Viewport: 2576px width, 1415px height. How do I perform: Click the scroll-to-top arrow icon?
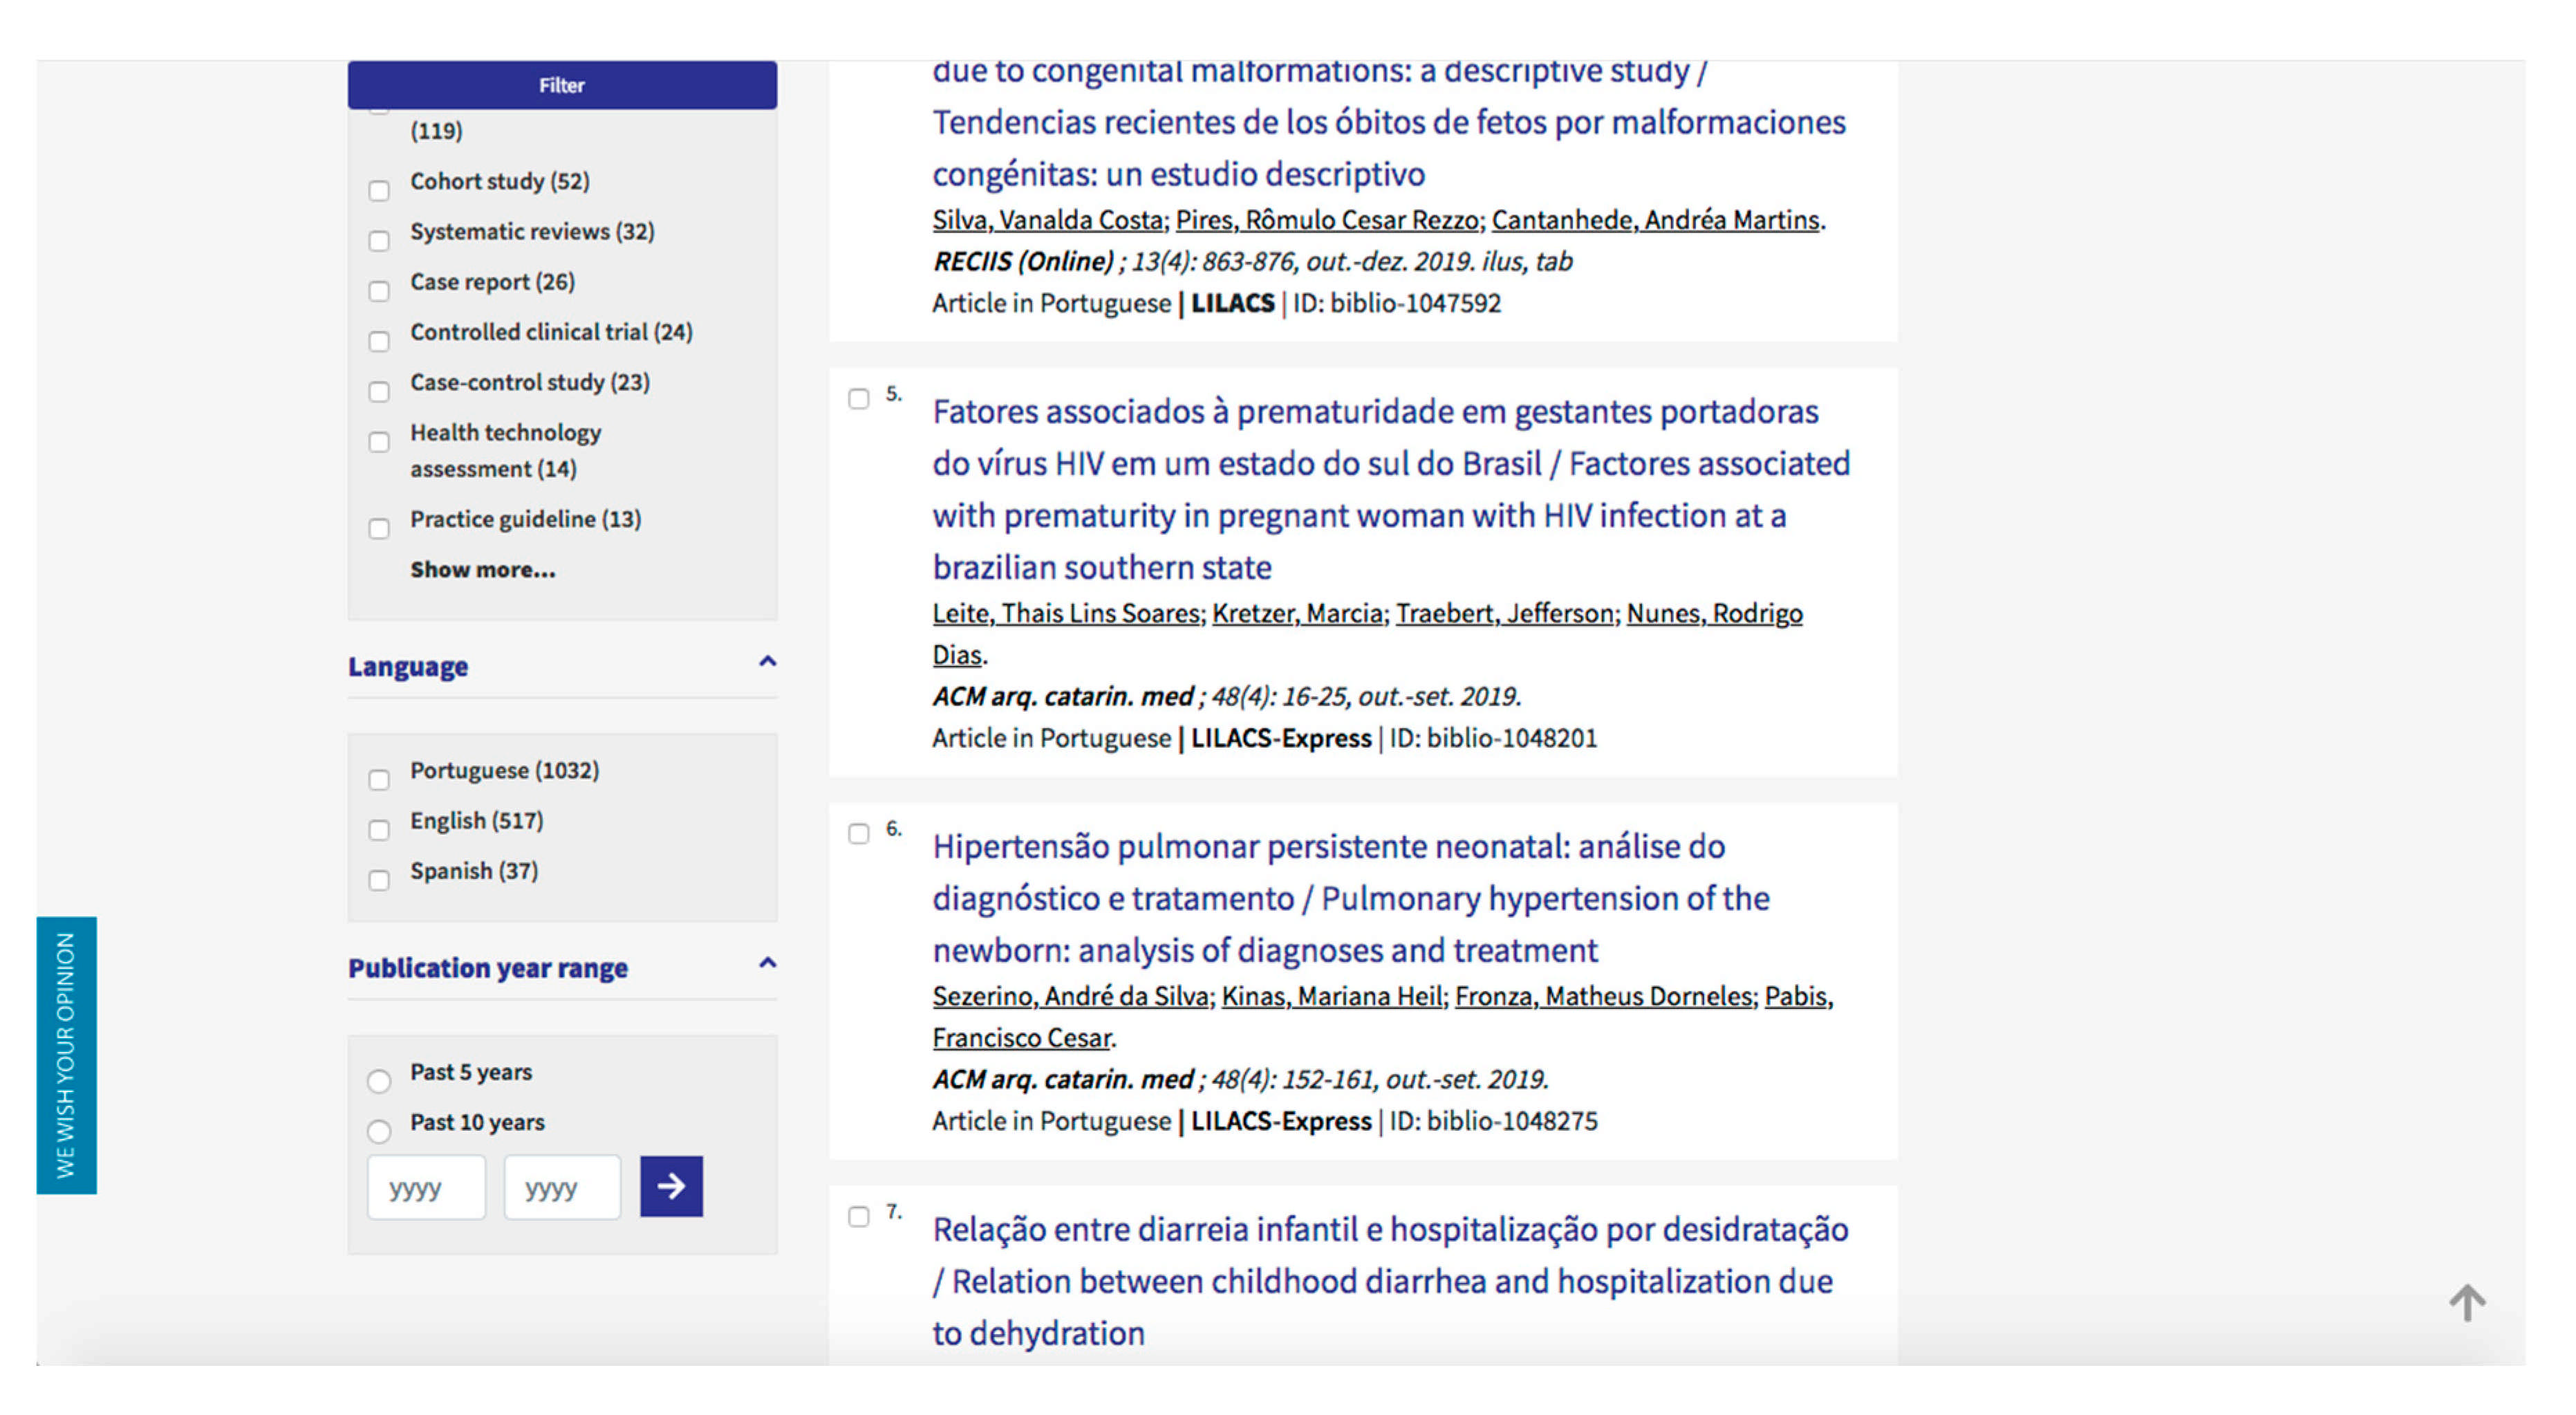point(2466,1302)
